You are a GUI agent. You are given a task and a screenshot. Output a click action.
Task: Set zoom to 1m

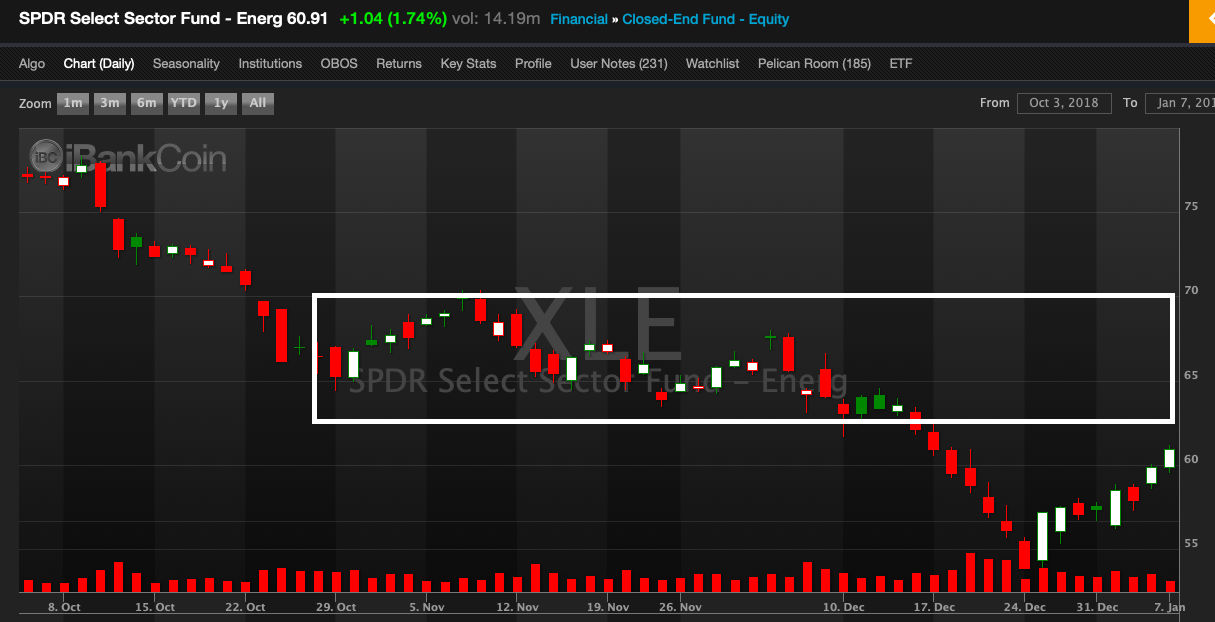pos(73,103)
